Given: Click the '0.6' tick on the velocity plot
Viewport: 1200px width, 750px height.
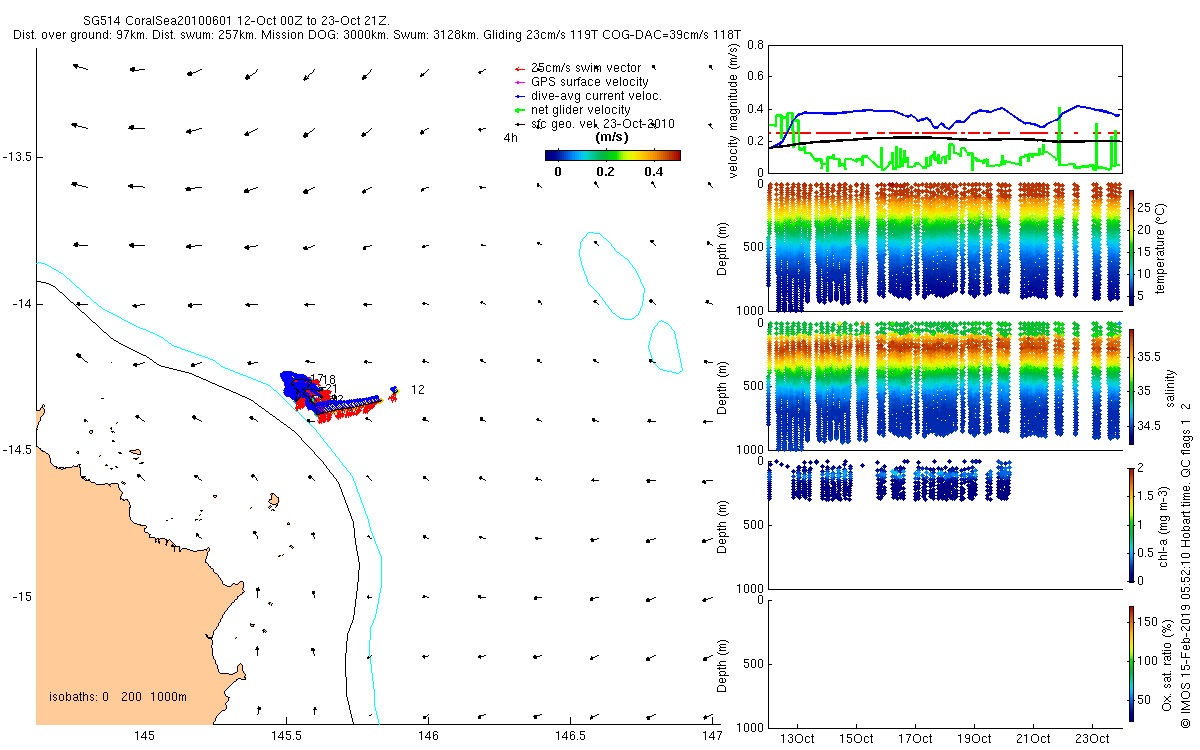Looking at the screenshot, I should pos(754,76).
